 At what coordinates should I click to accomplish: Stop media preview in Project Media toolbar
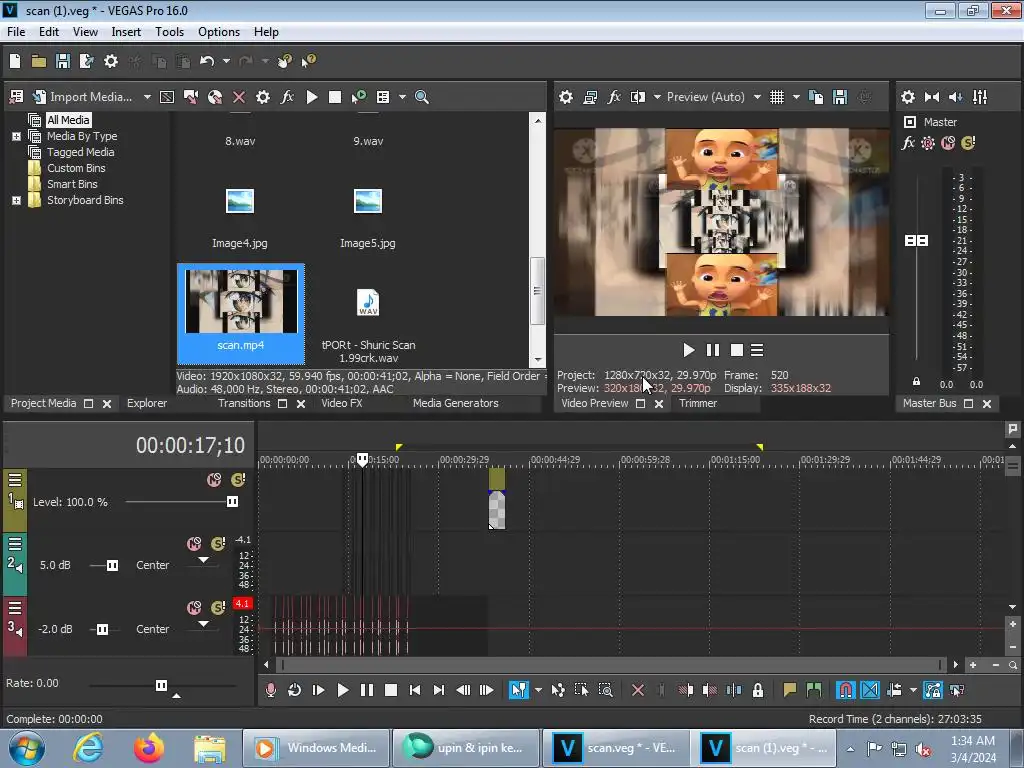[x=335, y=97]
